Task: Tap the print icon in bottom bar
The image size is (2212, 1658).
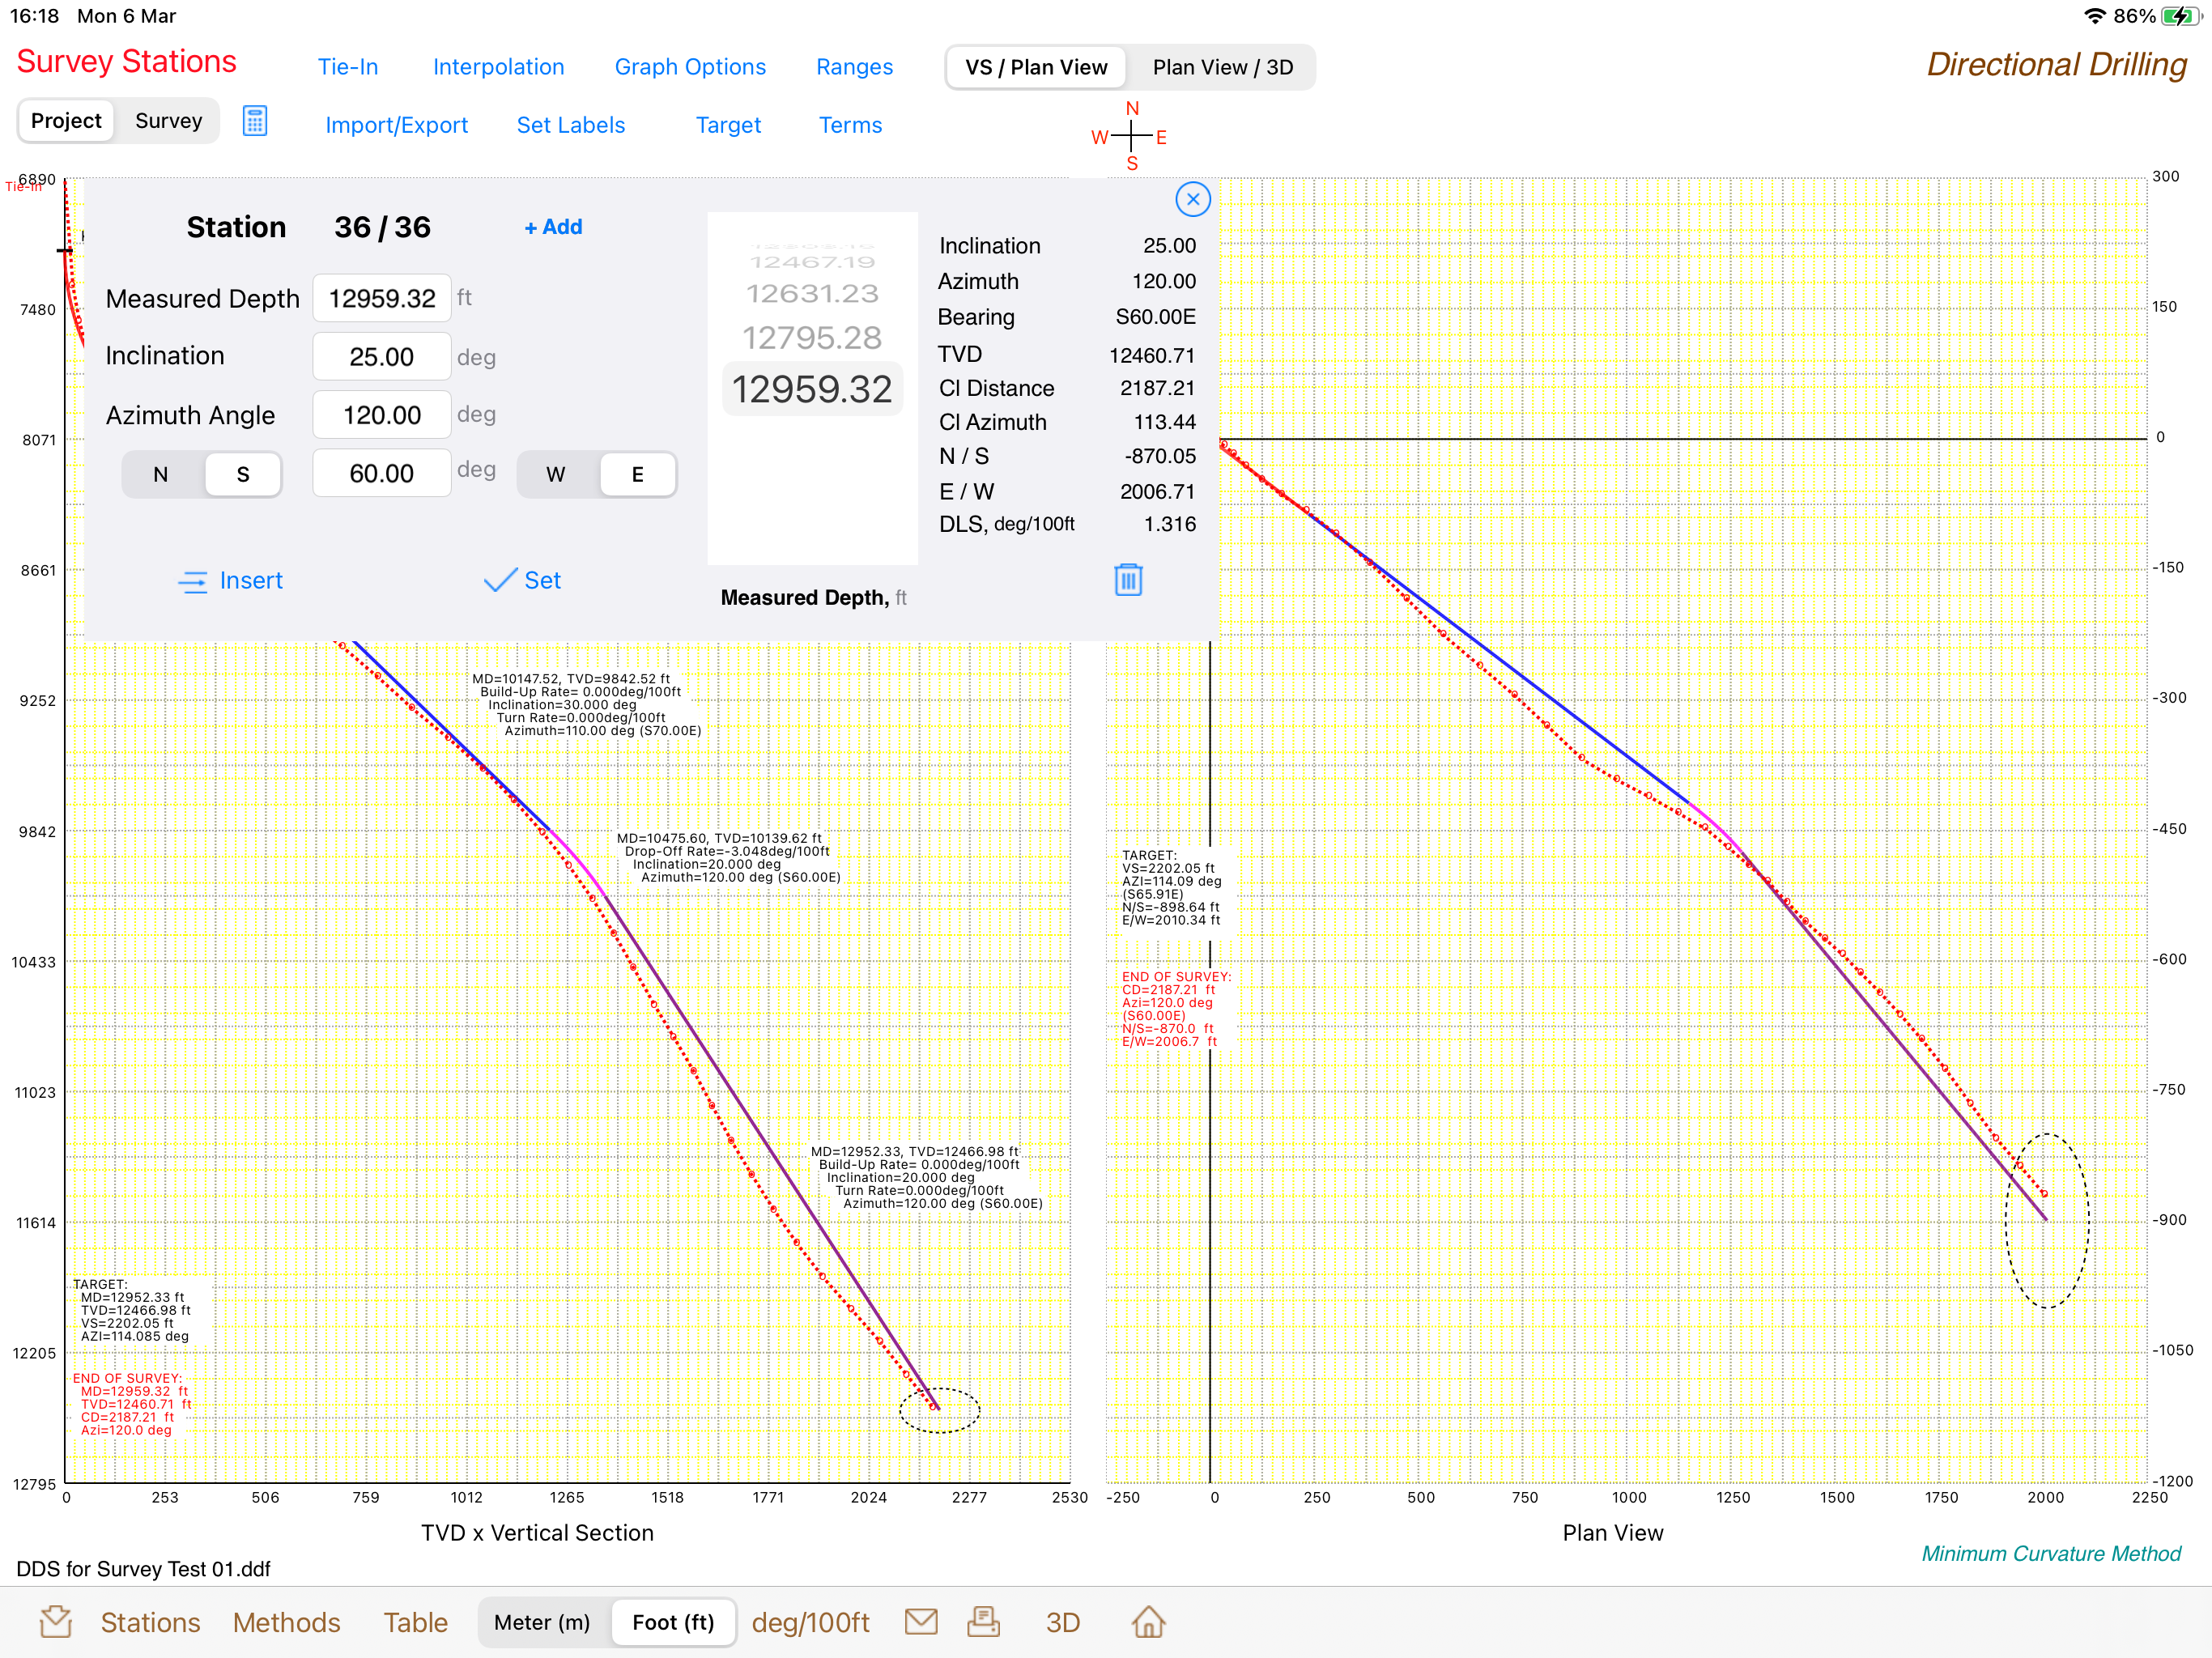Action: point(983,1621)
